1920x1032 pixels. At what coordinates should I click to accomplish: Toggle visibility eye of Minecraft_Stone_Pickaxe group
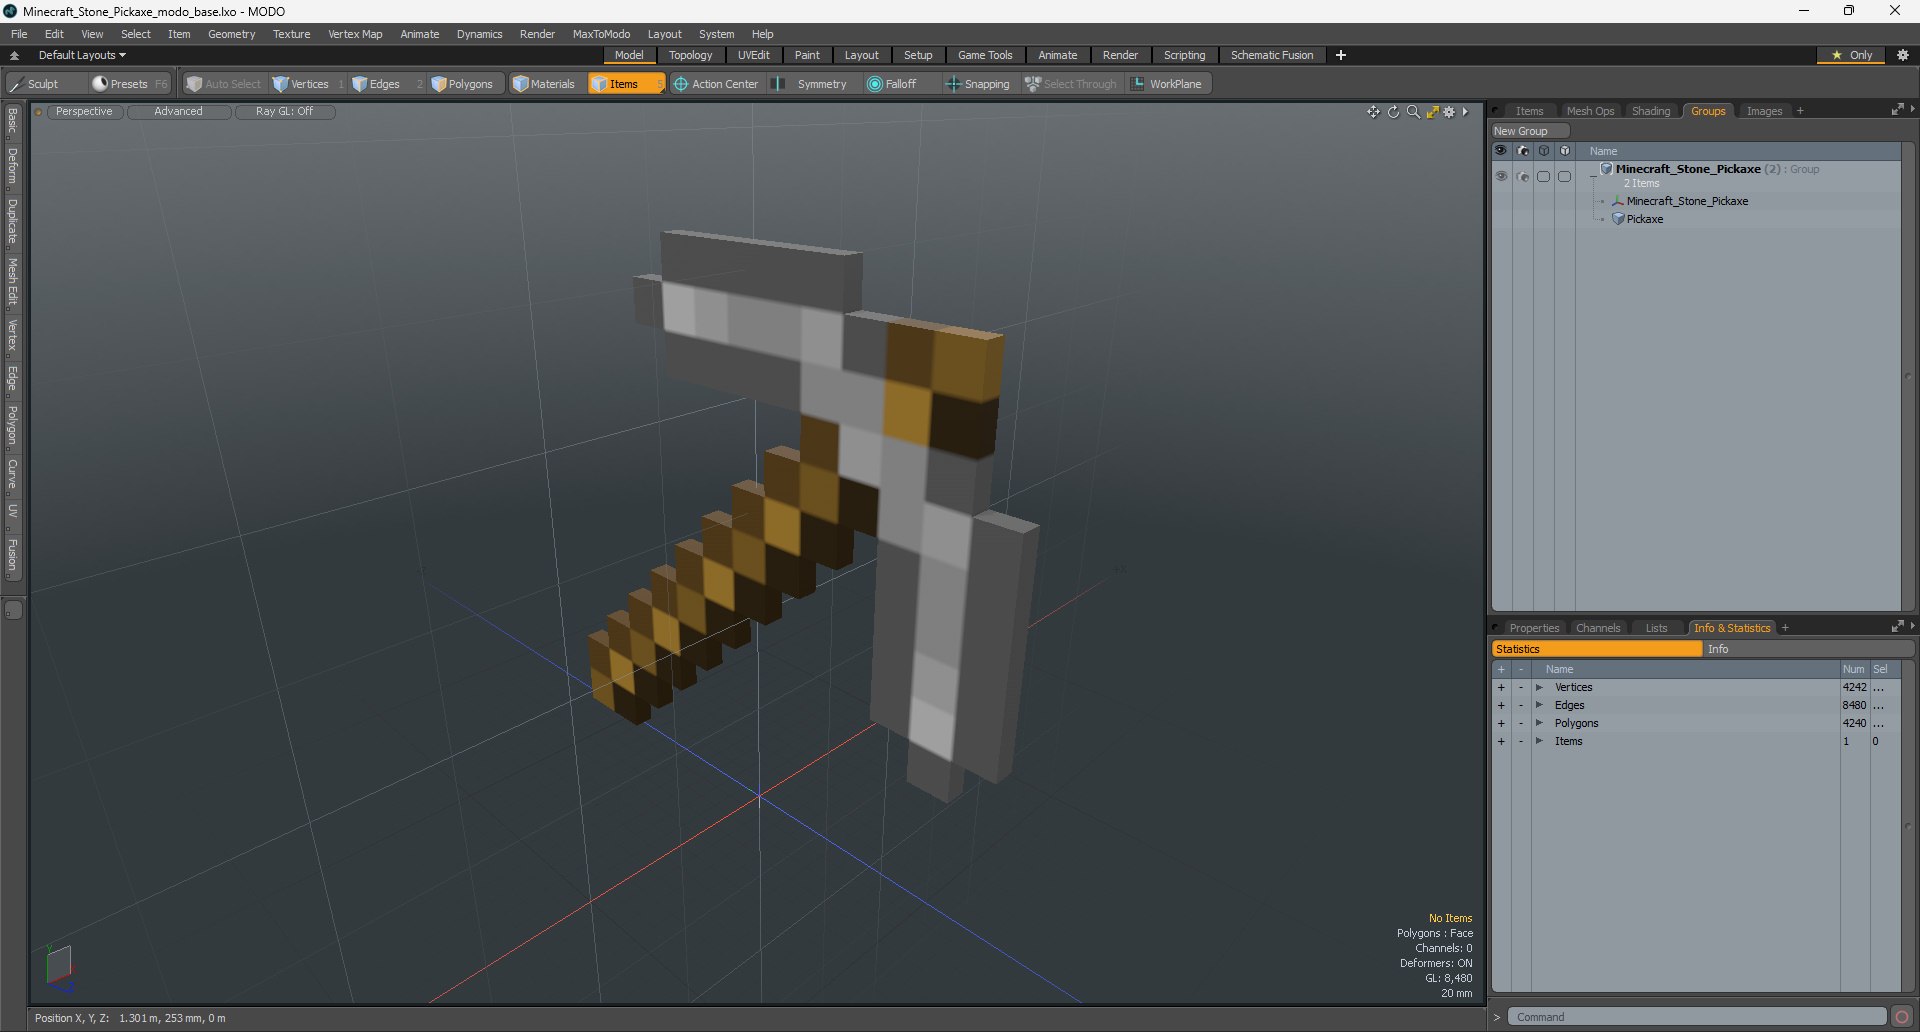click(1501, 176)
